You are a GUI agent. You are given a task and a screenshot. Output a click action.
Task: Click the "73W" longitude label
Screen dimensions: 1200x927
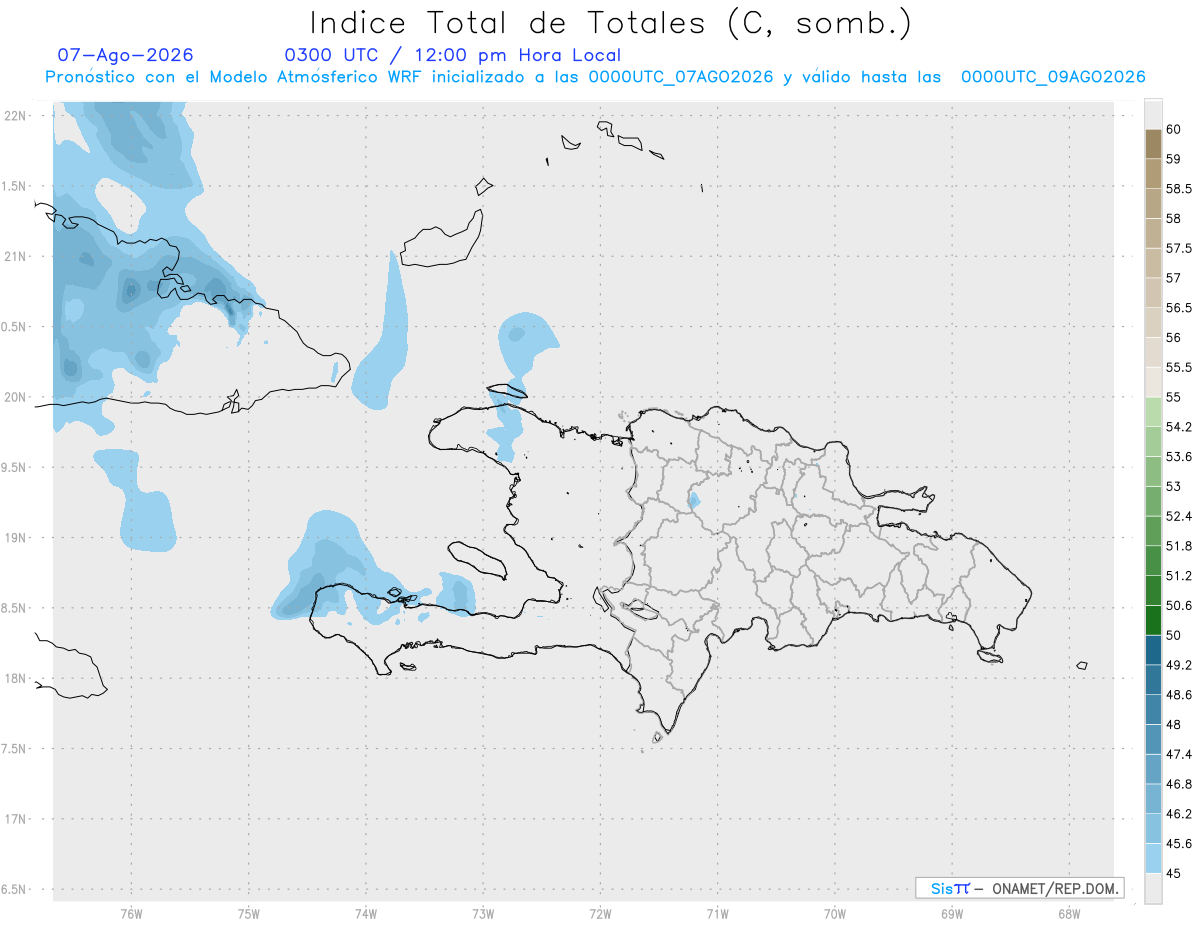(x=483, y=913)
